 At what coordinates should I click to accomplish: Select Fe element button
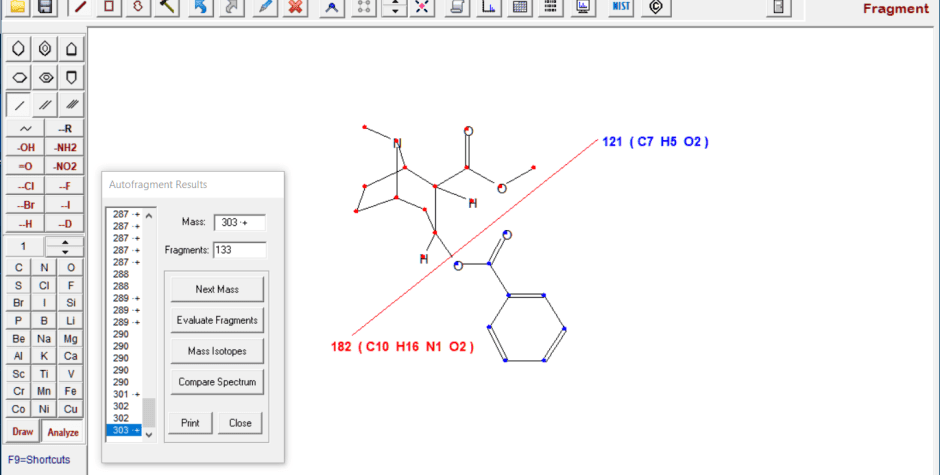(x=71, y=391)
